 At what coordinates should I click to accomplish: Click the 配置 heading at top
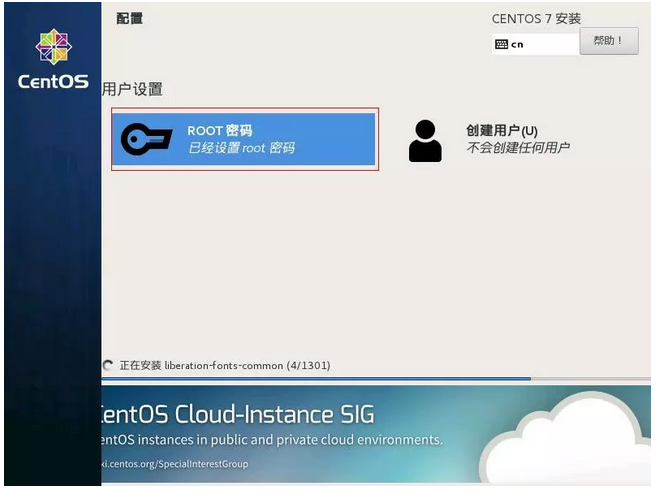129,18
